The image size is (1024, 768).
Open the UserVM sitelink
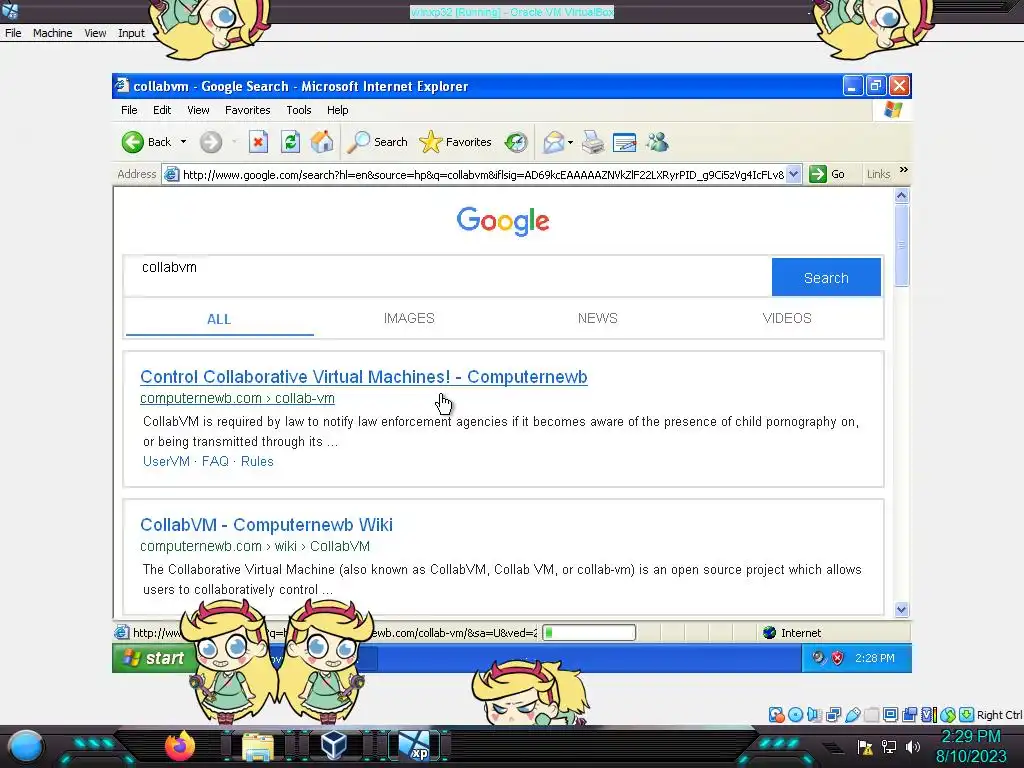click(x=166, y=461)
